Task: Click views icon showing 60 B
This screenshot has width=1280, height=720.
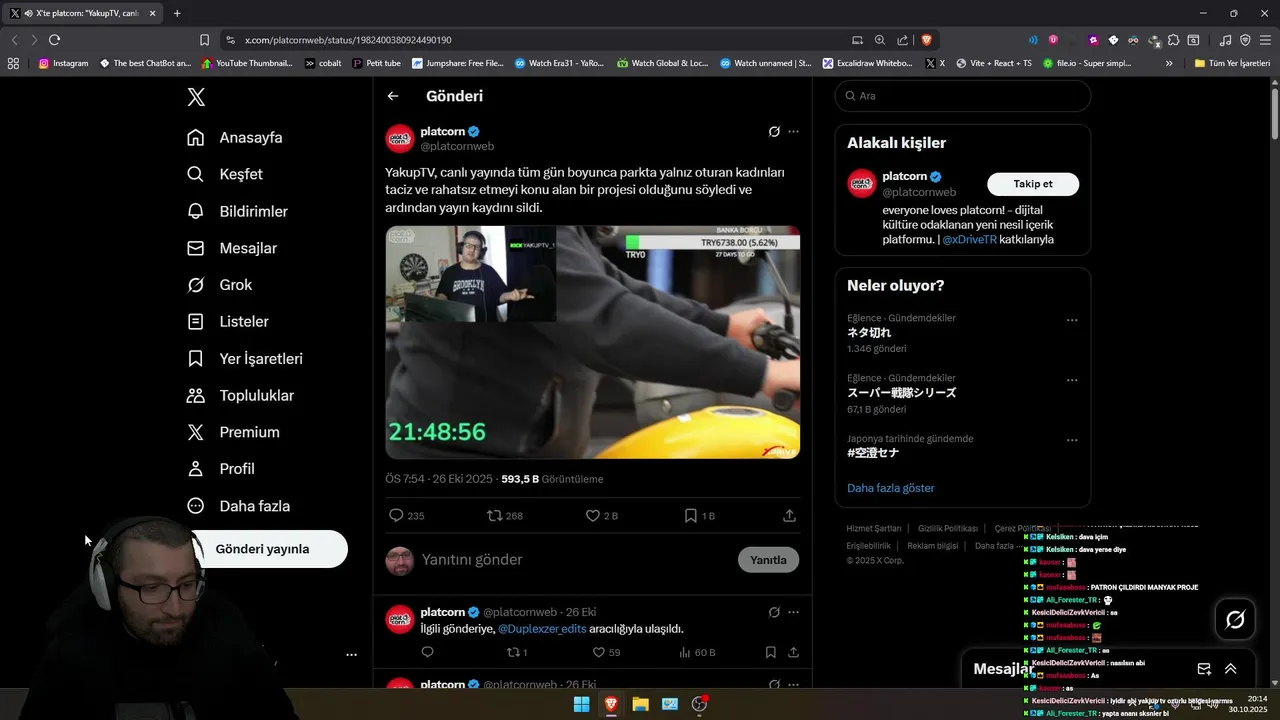Action: pos(685,653)
